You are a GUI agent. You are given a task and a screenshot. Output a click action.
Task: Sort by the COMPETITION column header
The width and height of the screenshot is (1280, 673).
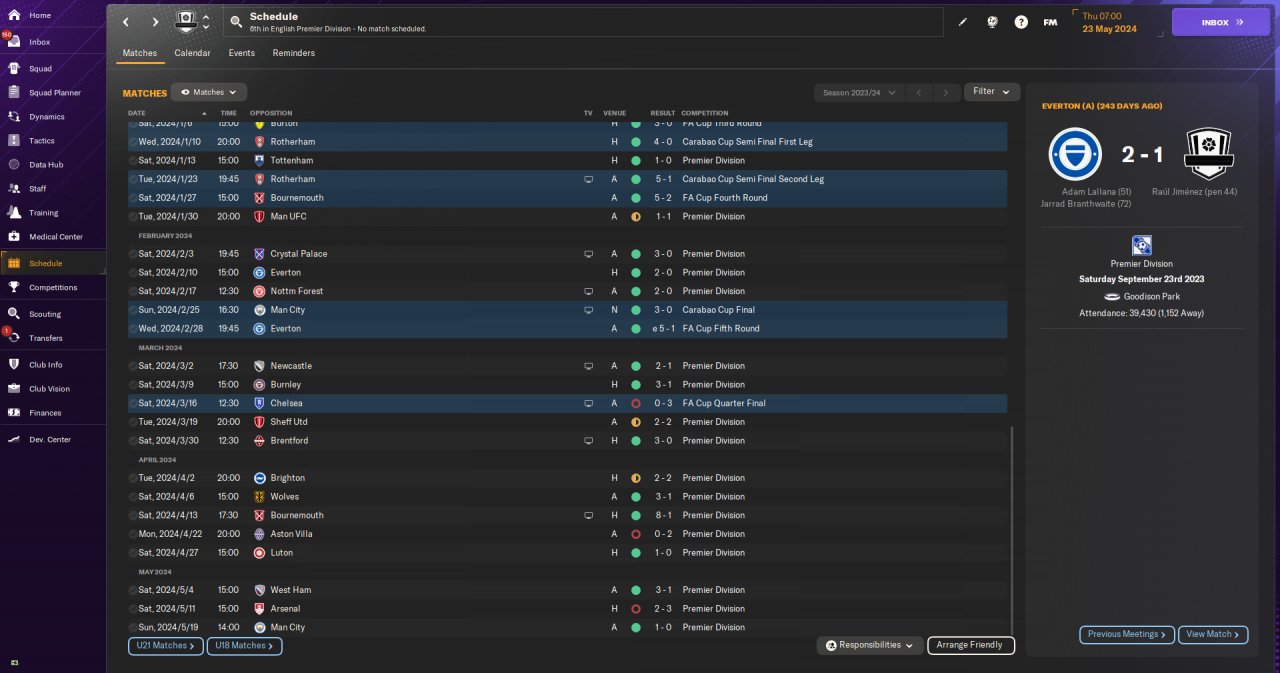pos(705,113)
